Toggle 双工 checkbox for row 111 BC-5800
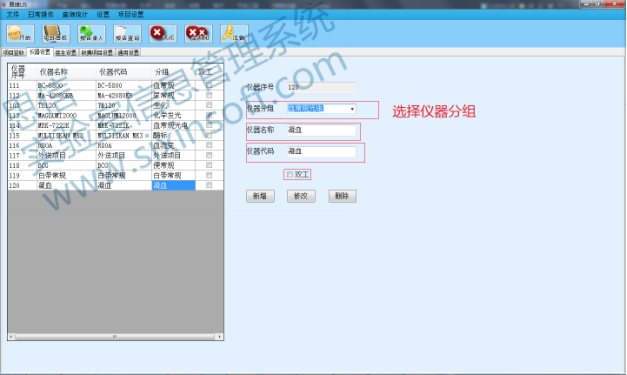Viewport: 627px width, 375px height. (x=209, y=85)
